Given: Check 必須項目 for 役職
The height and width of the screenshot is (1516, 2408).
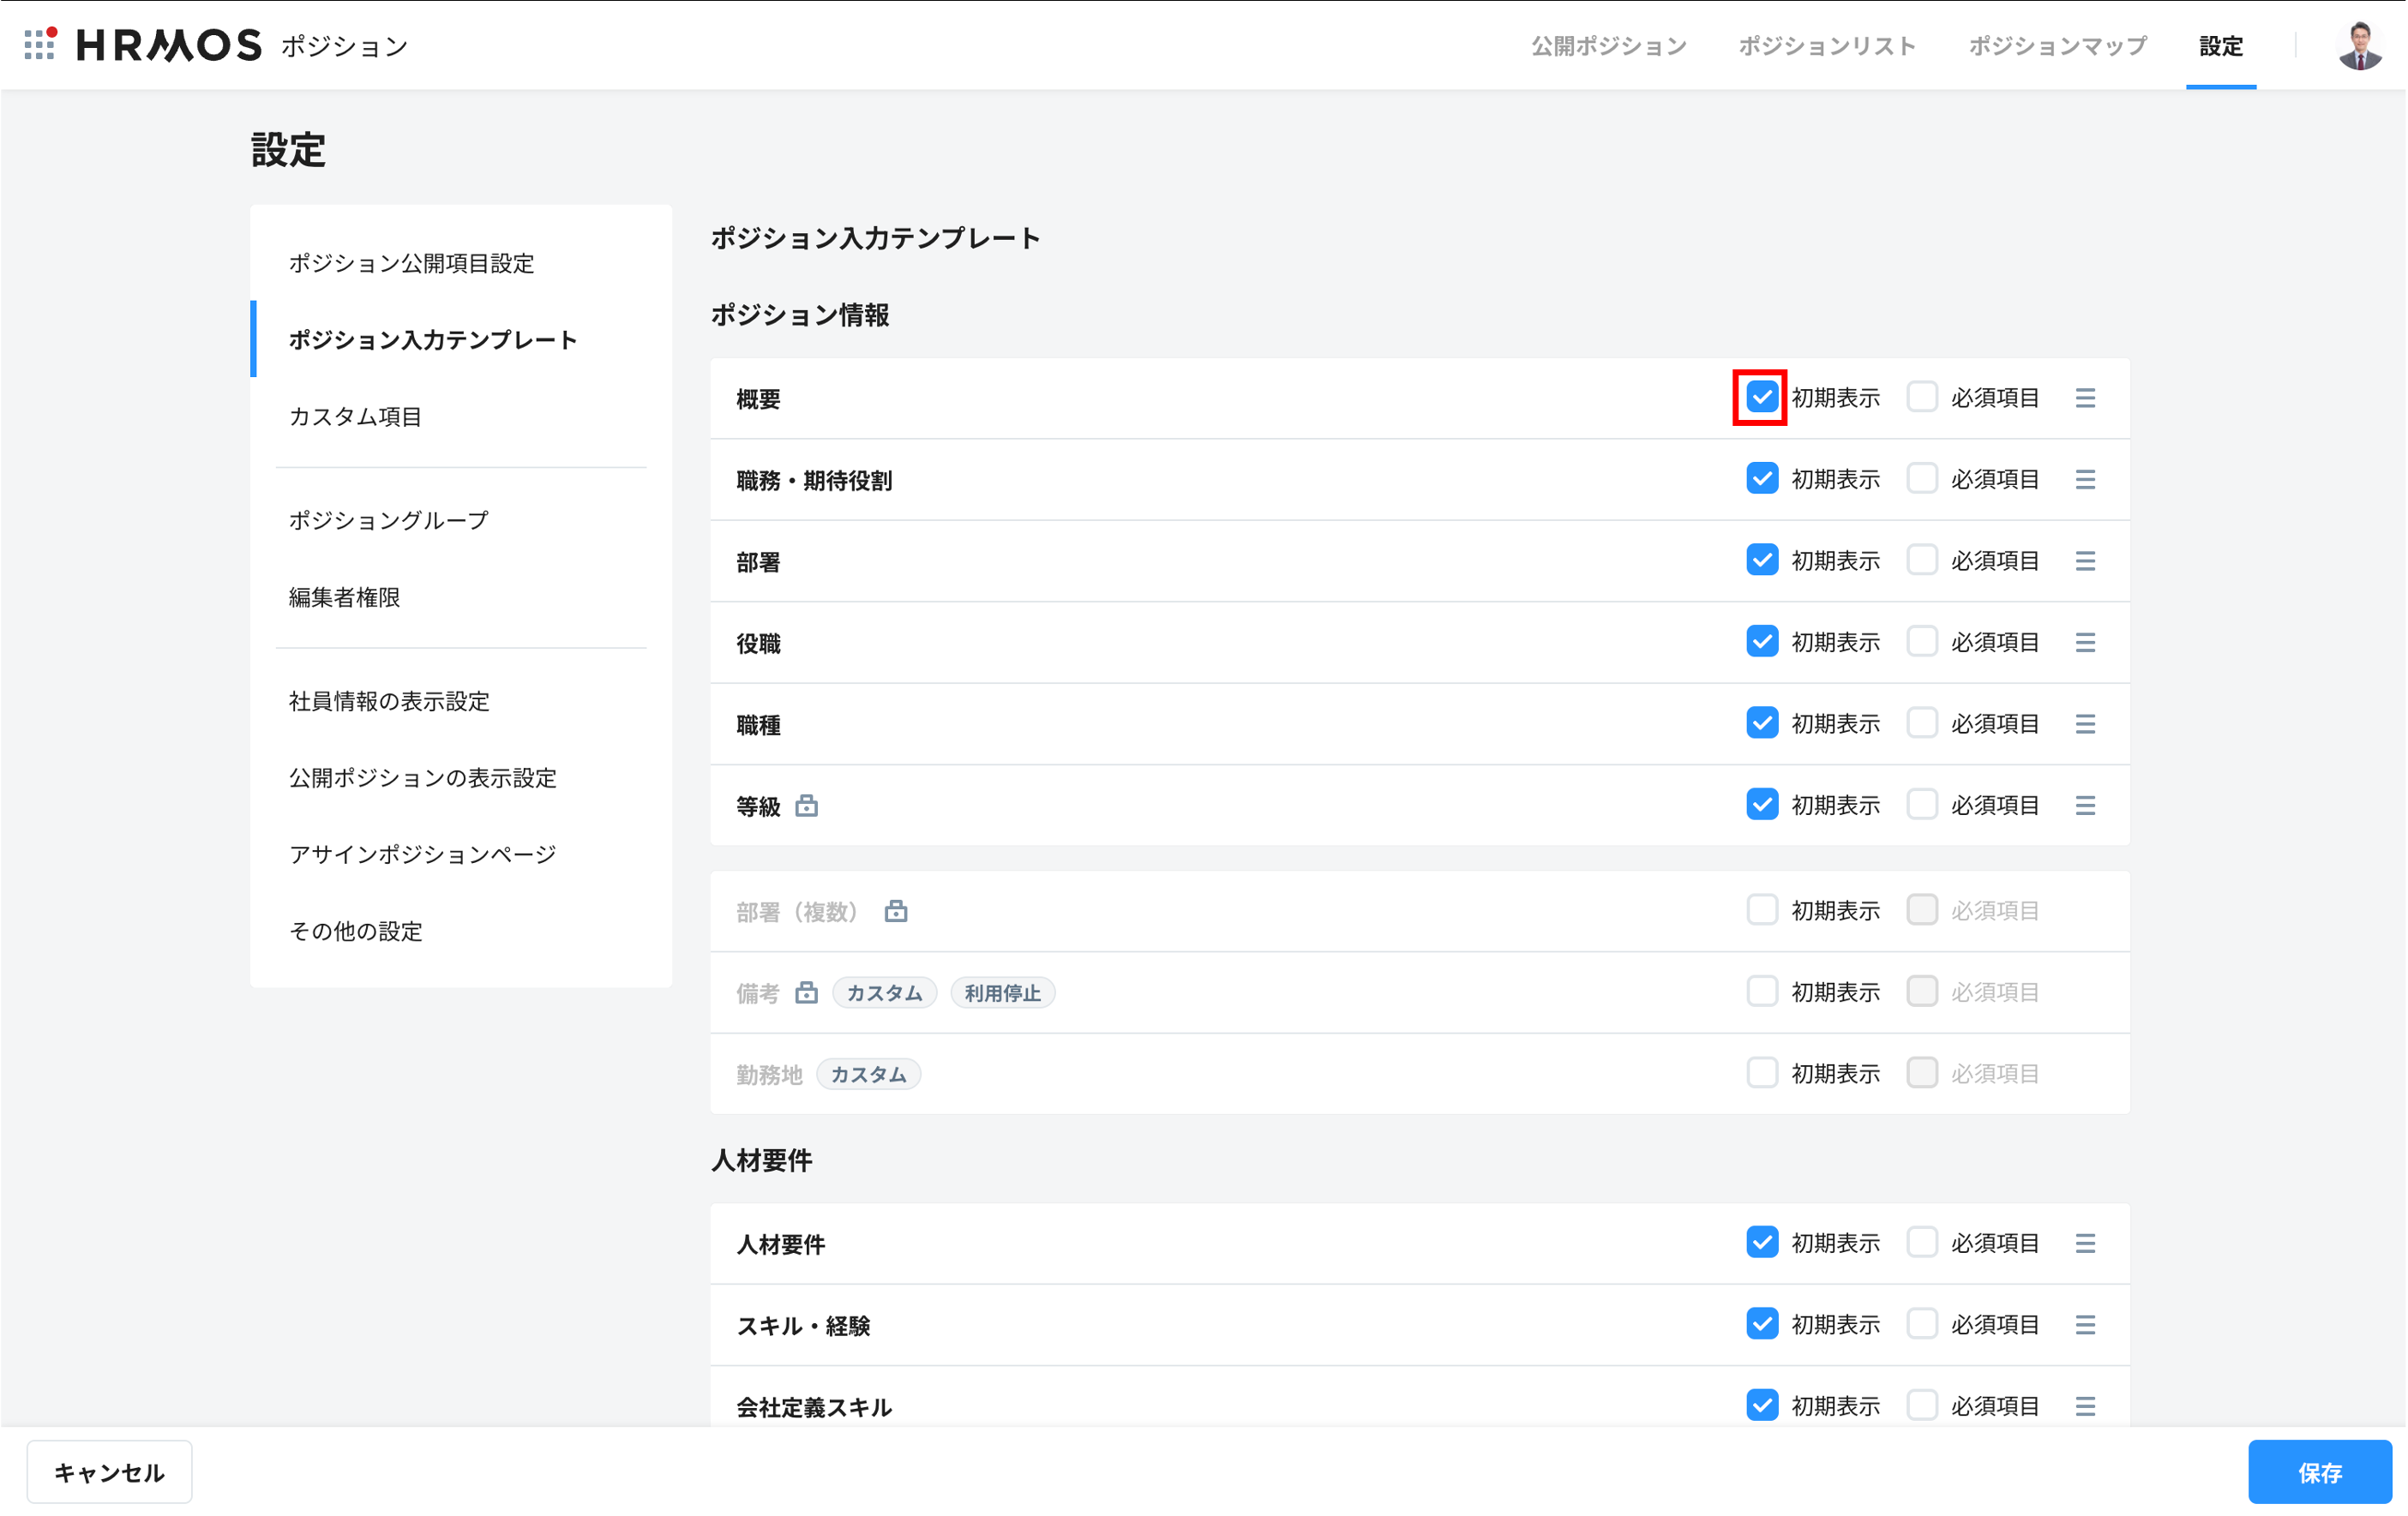Looking at the screenshot, I should click(1922, 642).
